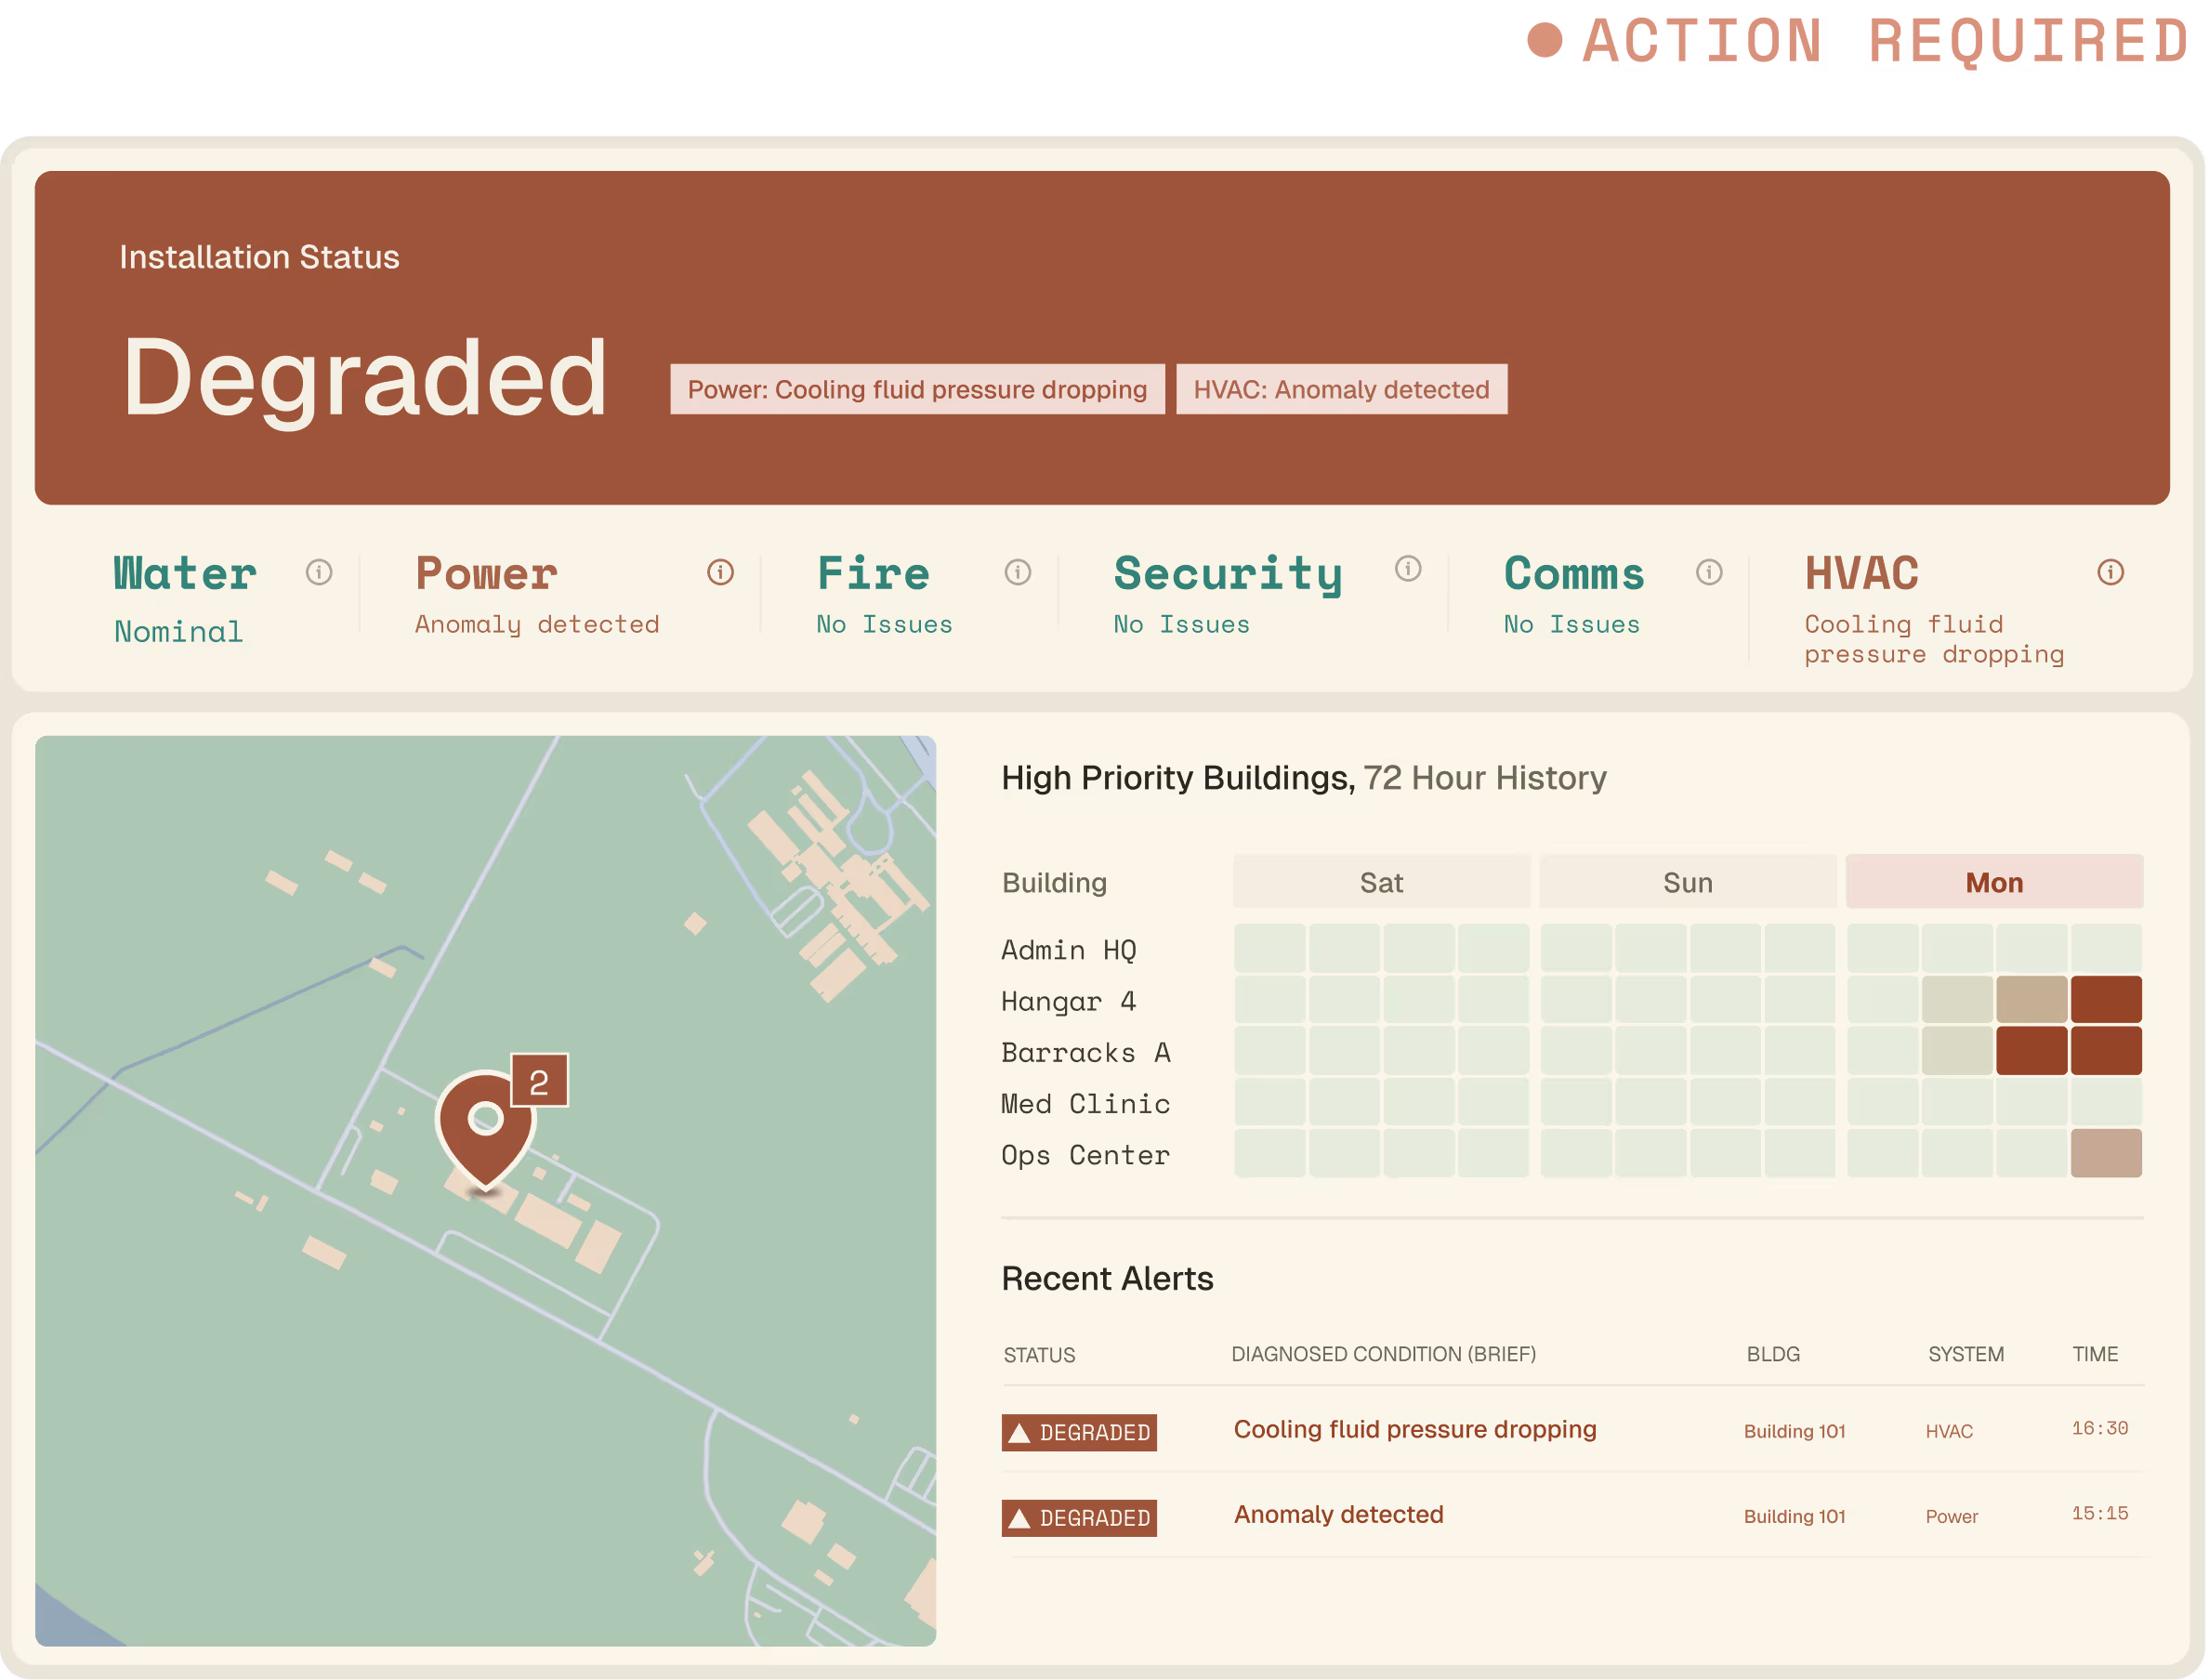Screen dimensions: 2209x1680
Task: Click the warning triangle in the 16:30 alert
Action: coord(1019,1433)
